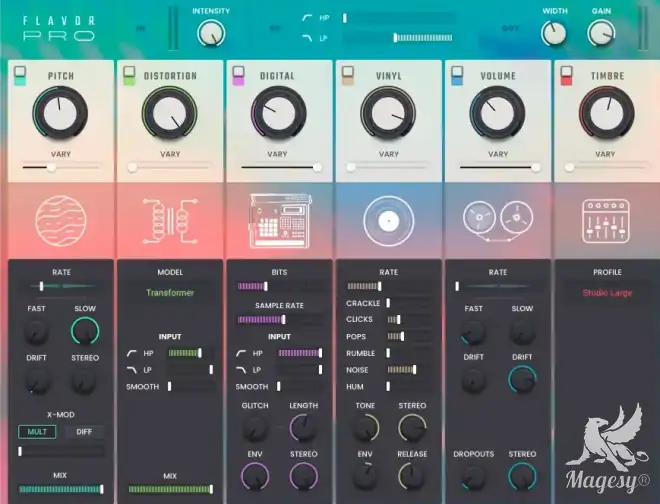Image resolution: width=660 pixels, height=504 pixels.
Task: Click the Gain knob
Action: tap(601, 34)
